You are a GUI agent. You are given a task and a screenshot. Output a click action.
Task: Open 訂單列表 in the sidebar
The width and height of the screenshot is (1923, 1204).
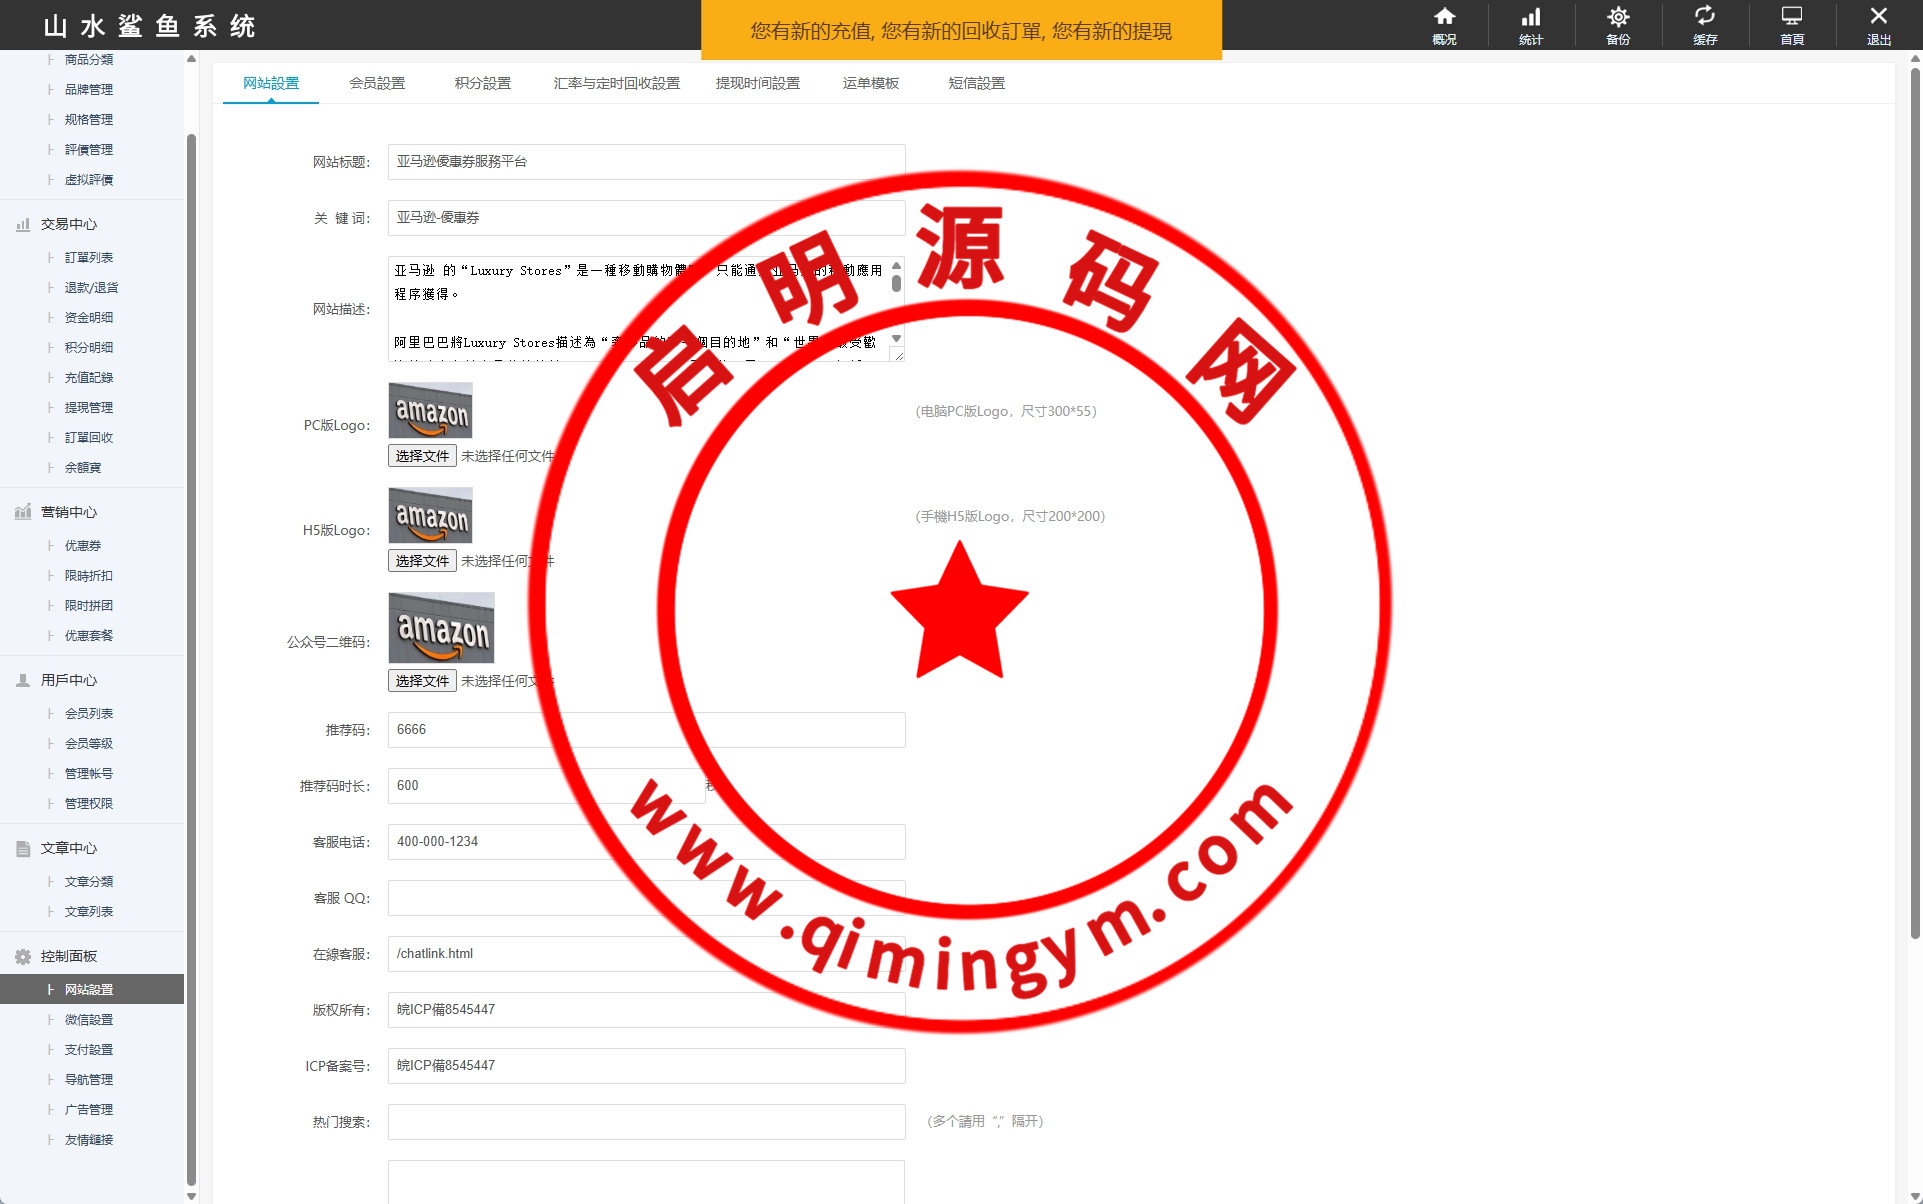[x=89, y=258]
